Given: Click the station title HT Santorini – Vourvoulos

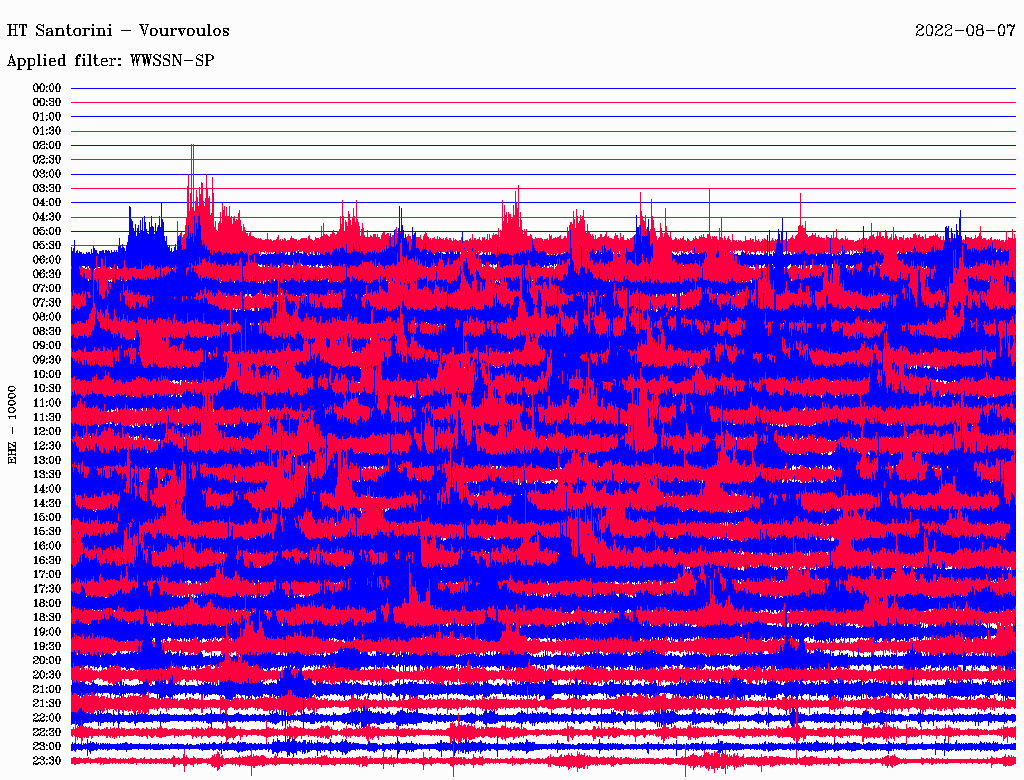Looking at the screenshot, I should [x=118, y=31].
